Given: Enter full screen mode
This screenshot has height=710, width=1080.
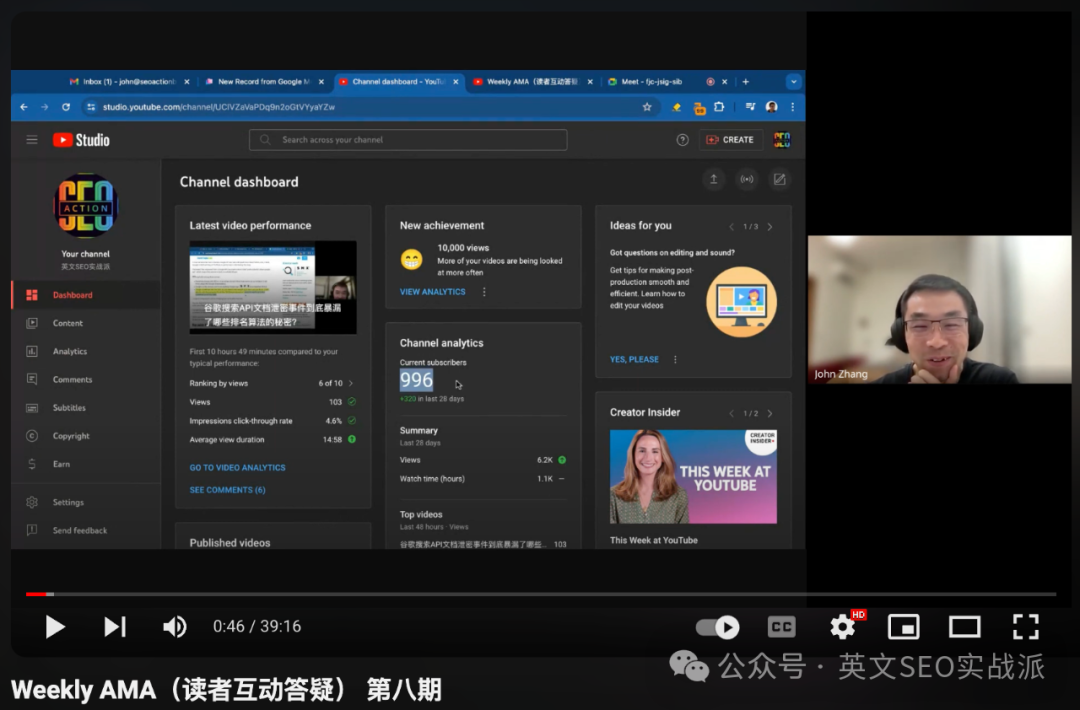Looking at the screenshot, I should [1026, 627].
